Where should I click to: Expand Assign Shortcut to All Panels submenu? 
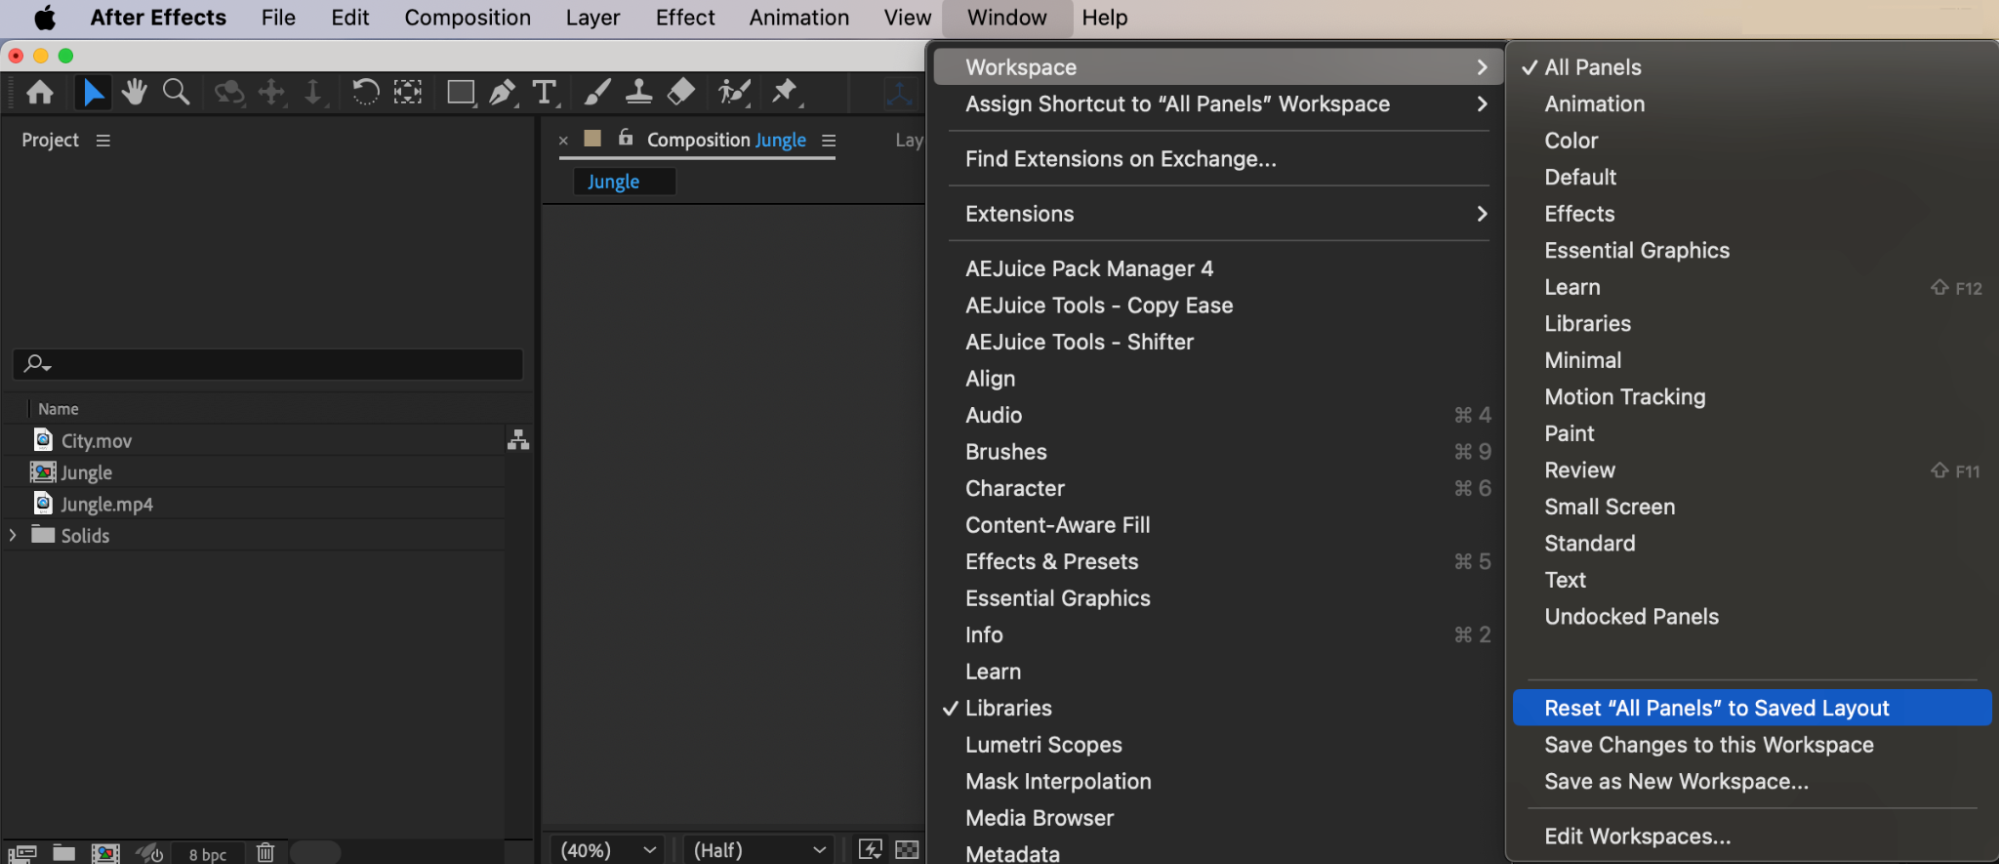pos(1217,104)
